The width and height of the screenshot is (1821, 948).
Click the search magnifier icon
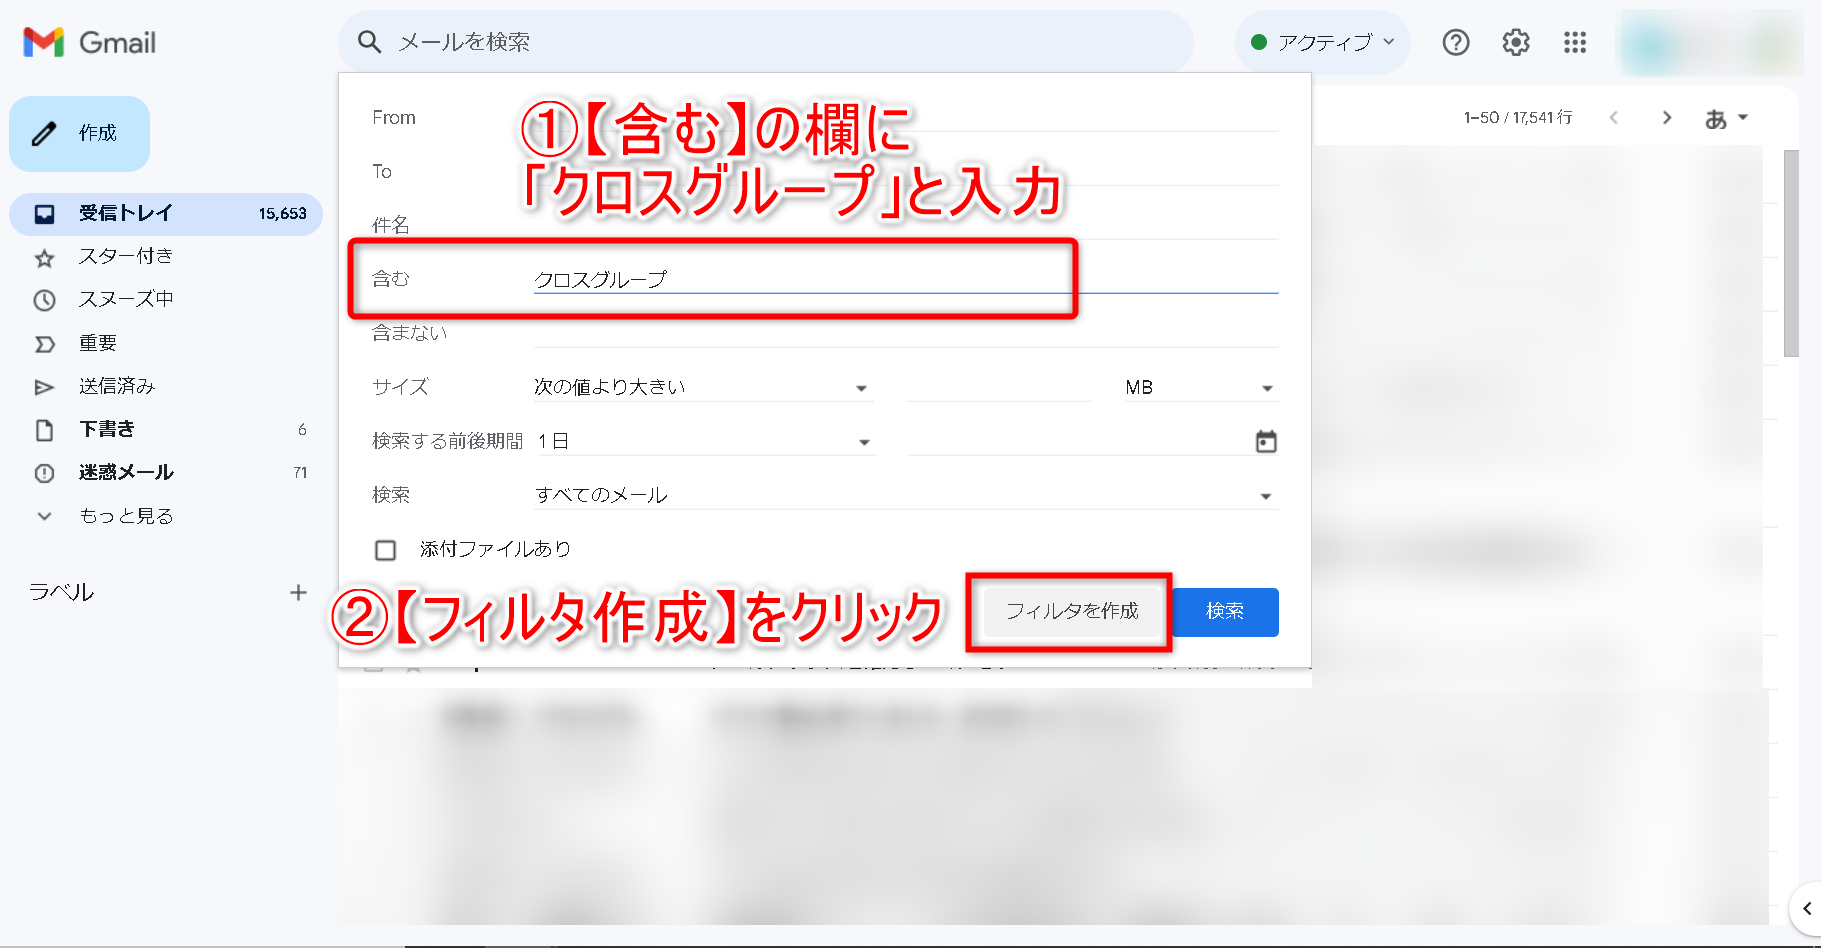369,42
